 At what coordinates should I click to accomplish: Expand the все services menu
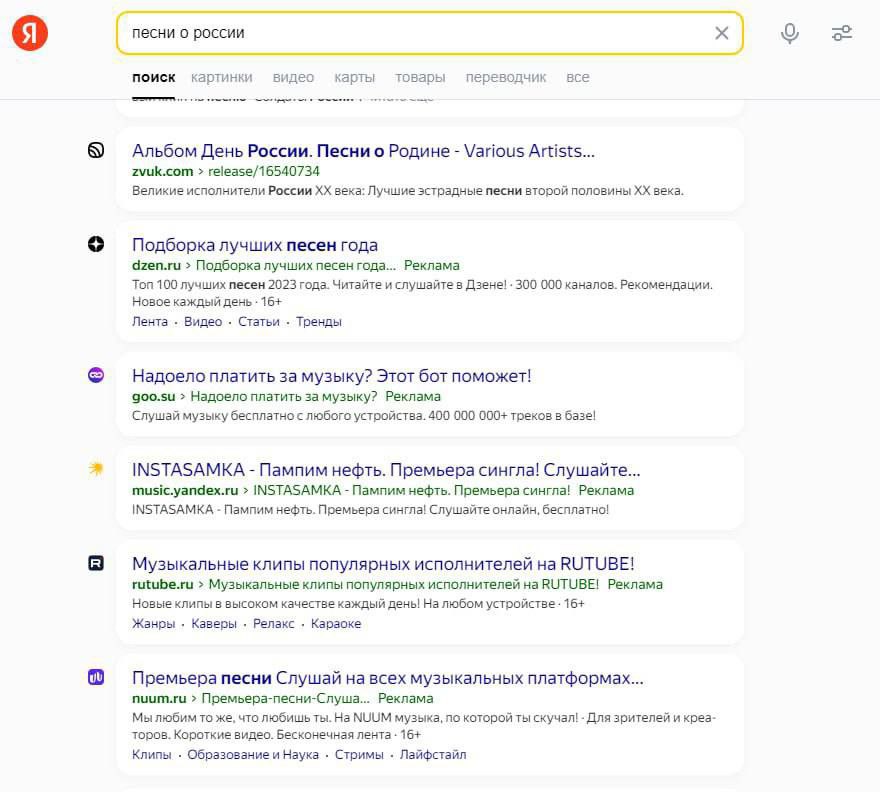tap(577, 77)
